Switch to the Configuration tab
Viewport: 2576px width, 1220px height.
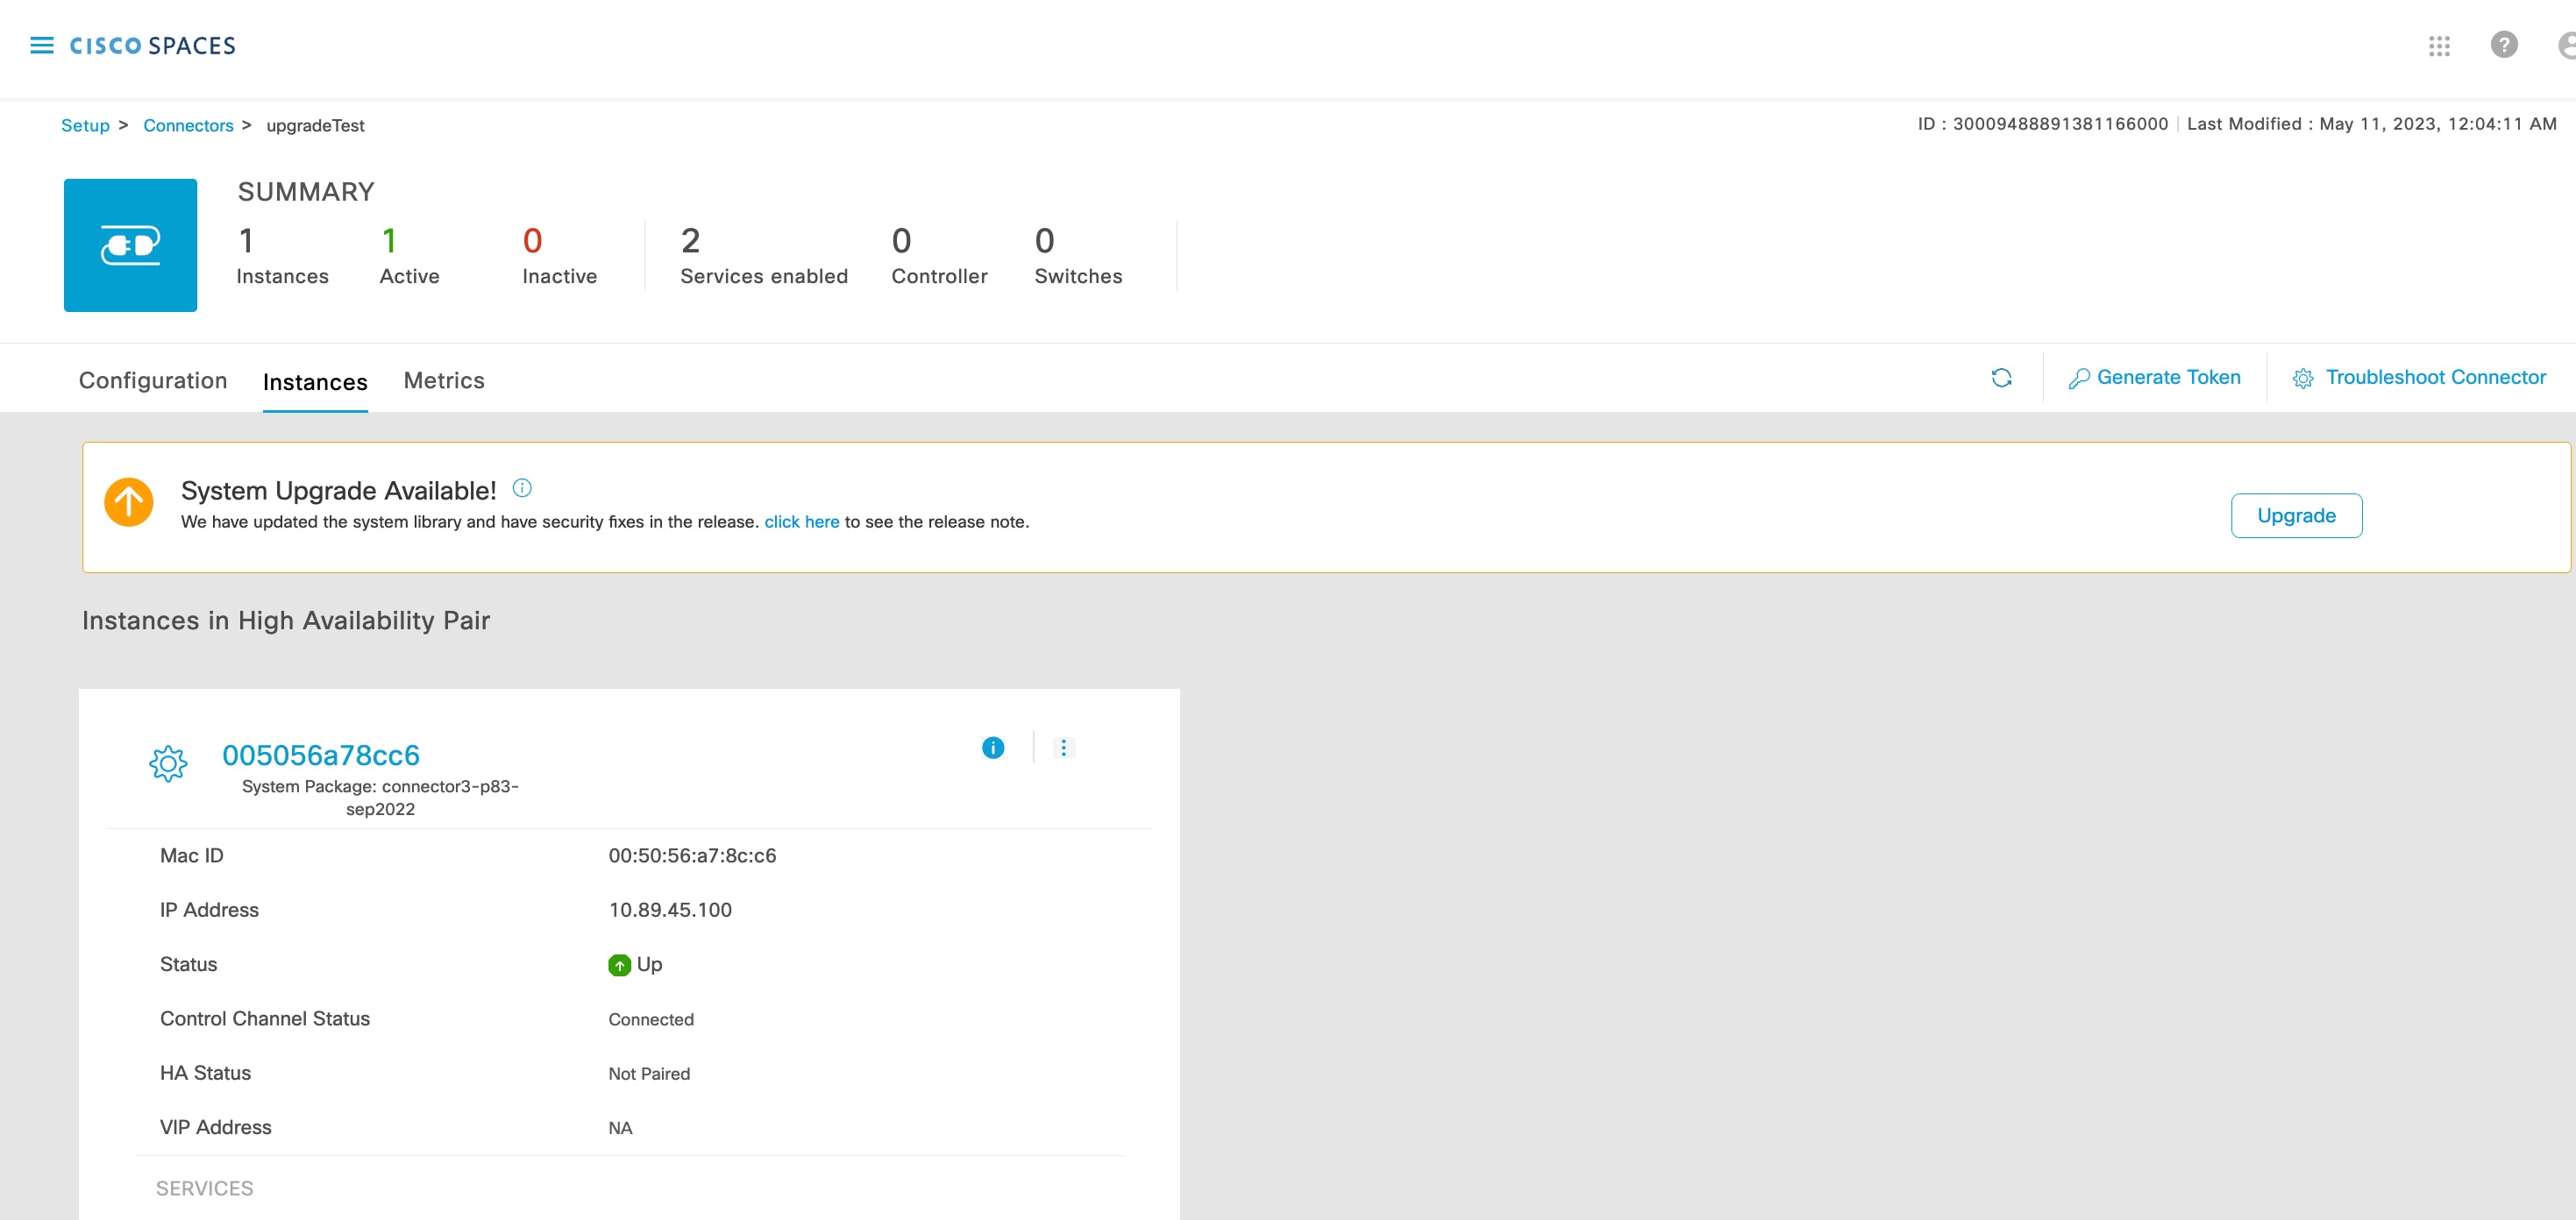[x=152, y=380]
